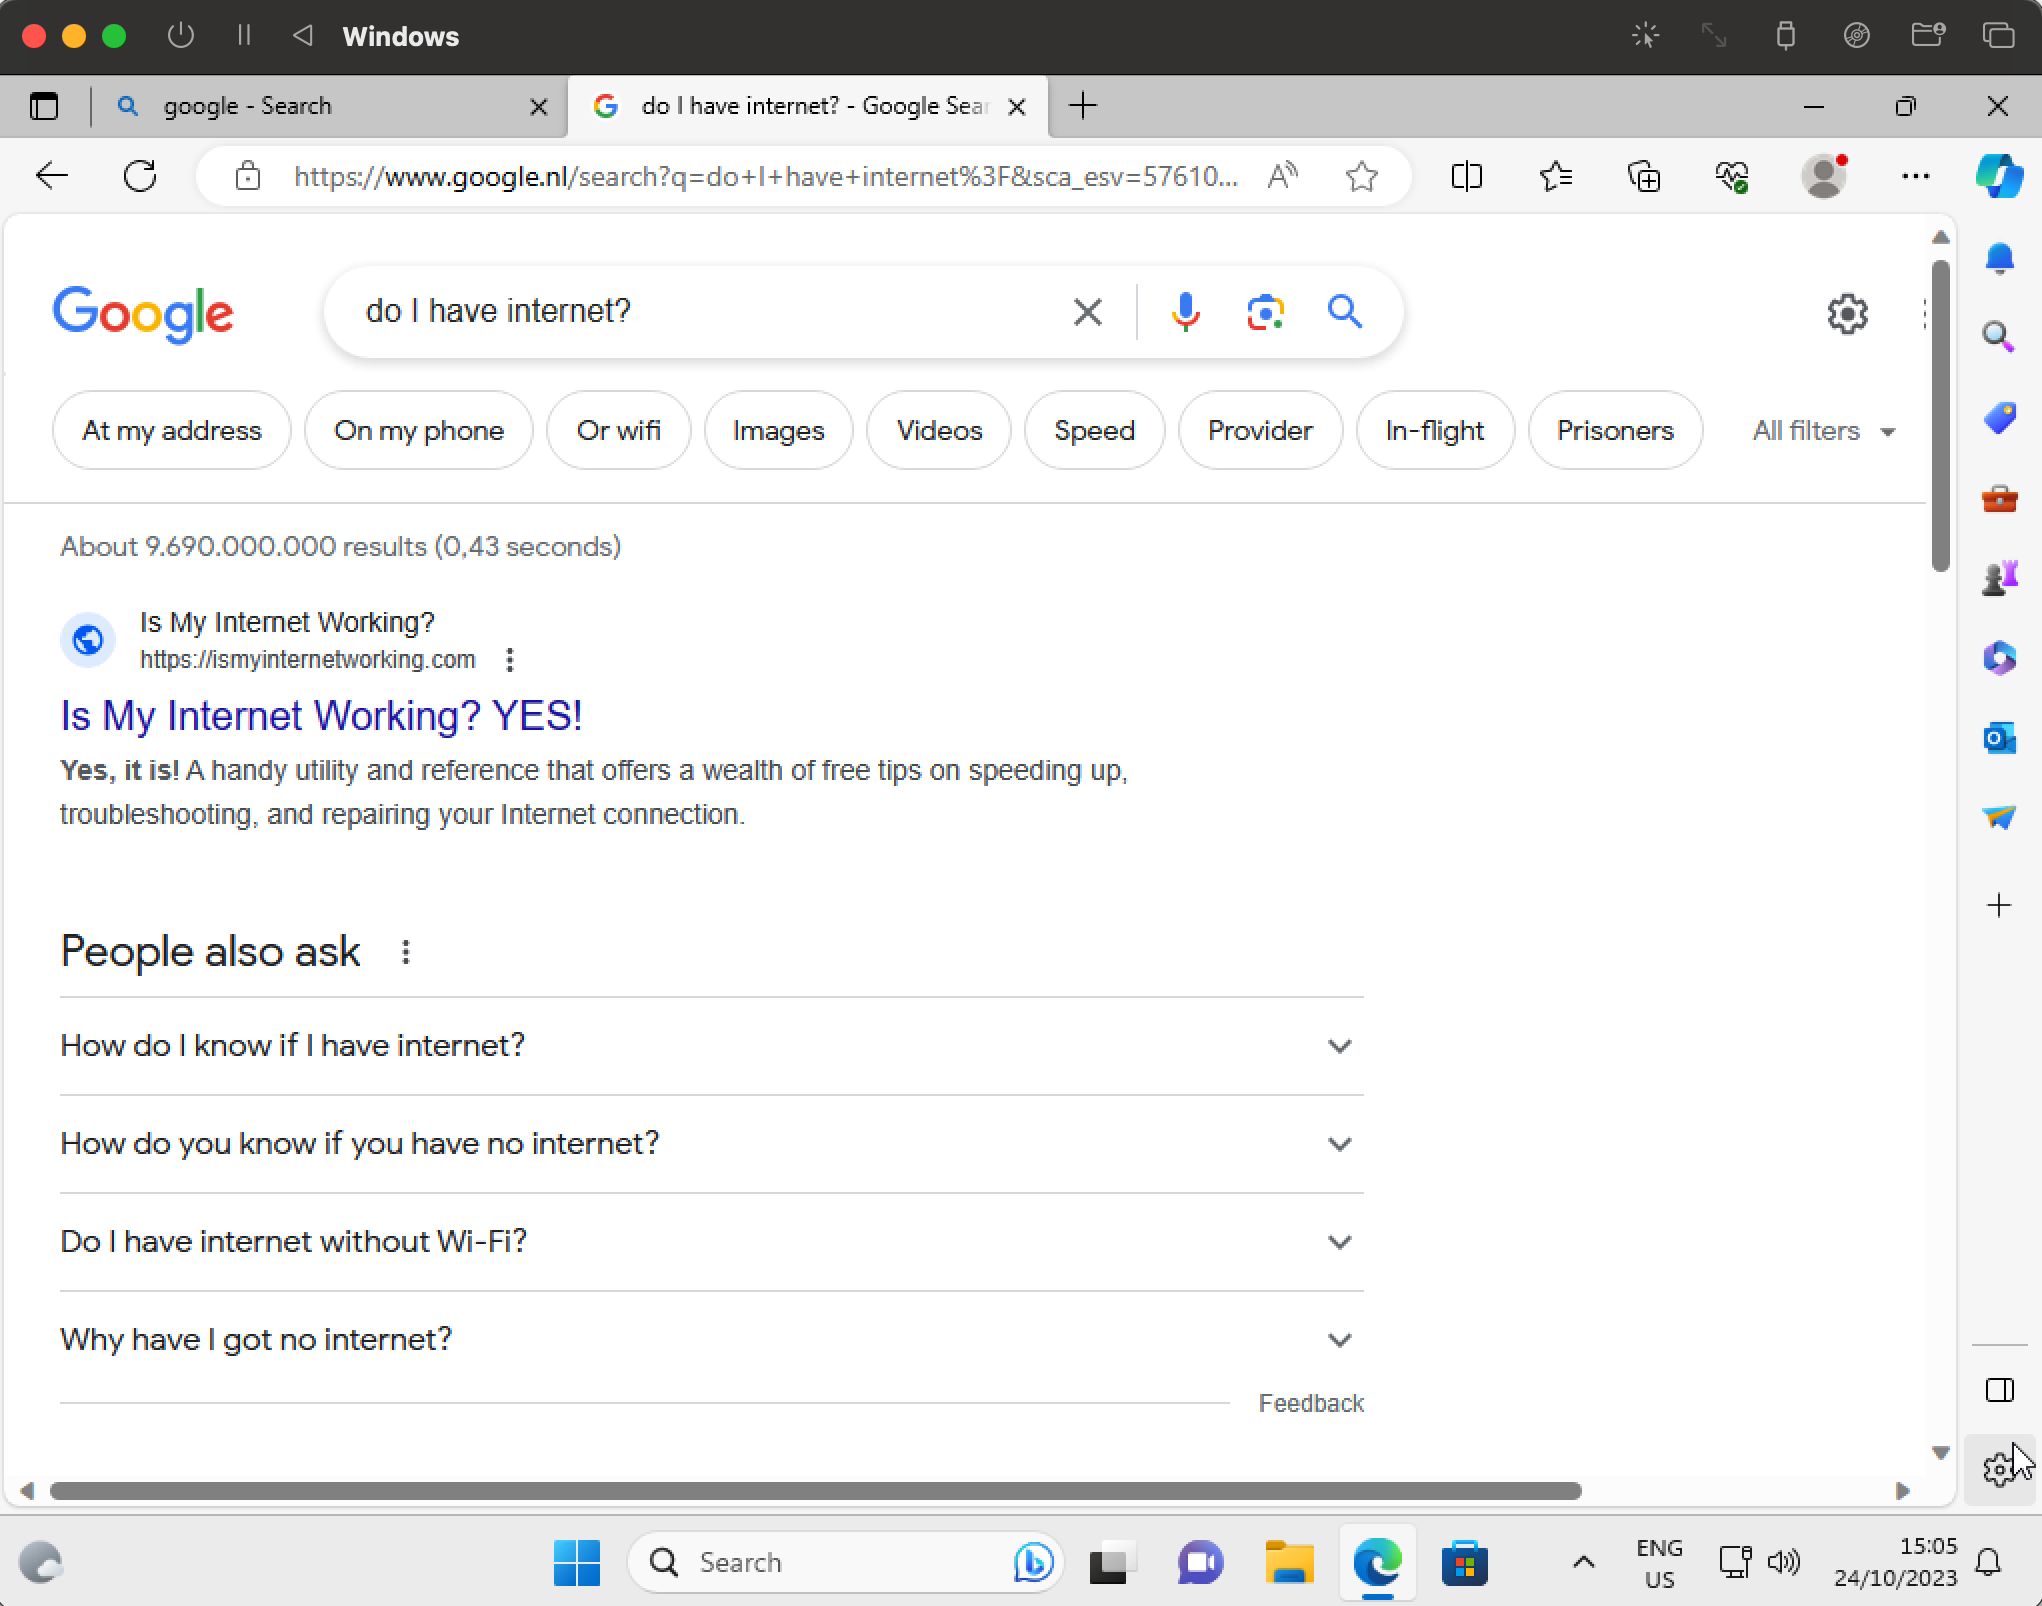Screen dimensions: 2042x1606
Task: Open Microsoft 365 in sidebar
Action: pos(1999,658)
